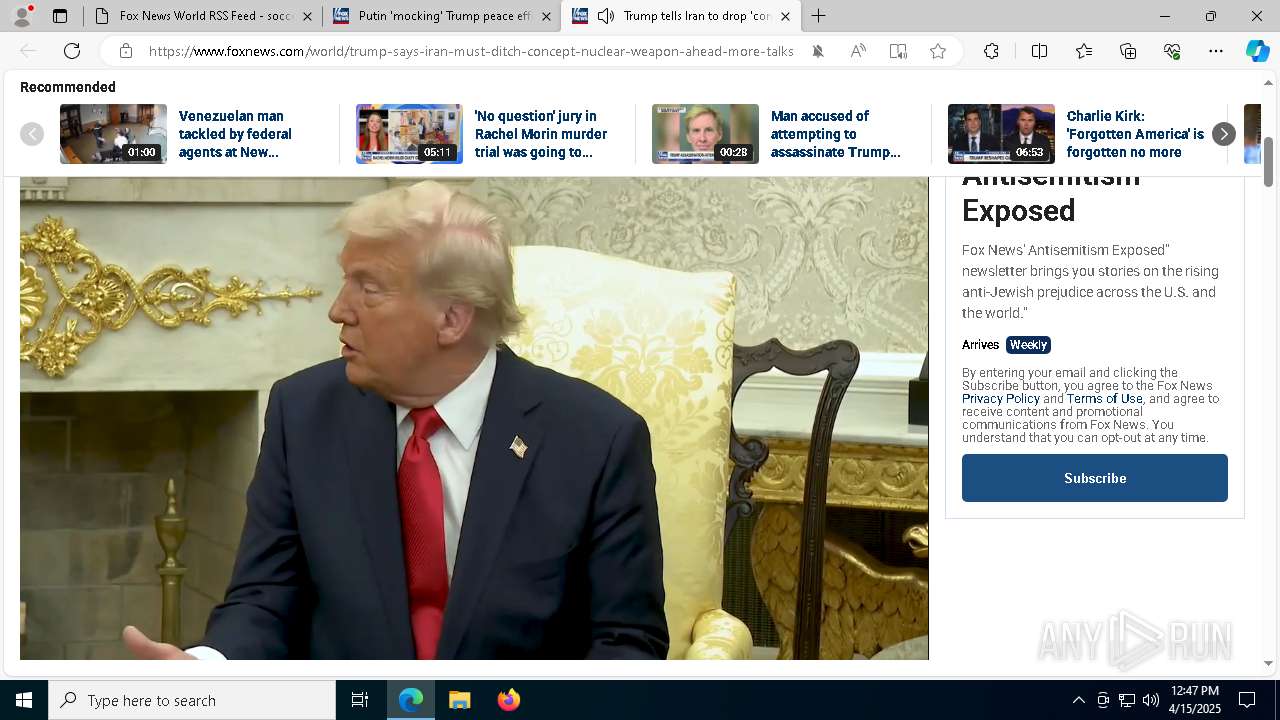Close the Trump tells Iran tab
1280x720 pixels.
[x=785, y=16]
